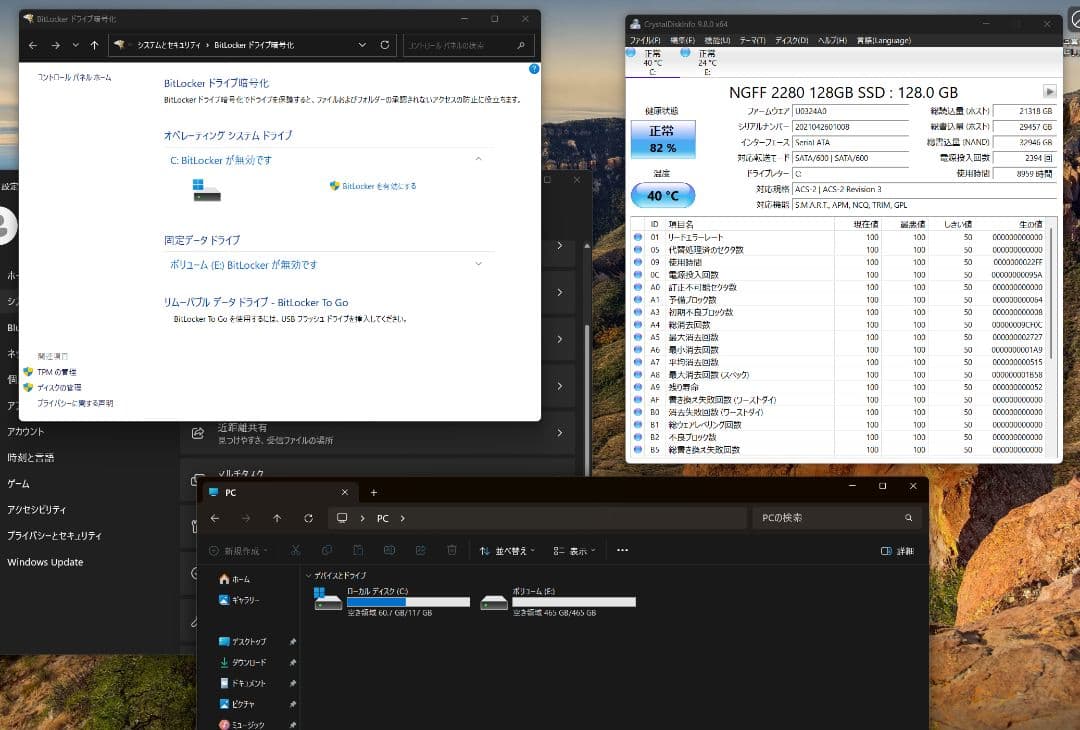The width and height of the screenshot is (1080, 730).
Task: Go up one level in BitLocker window
Action: (94, 45)
